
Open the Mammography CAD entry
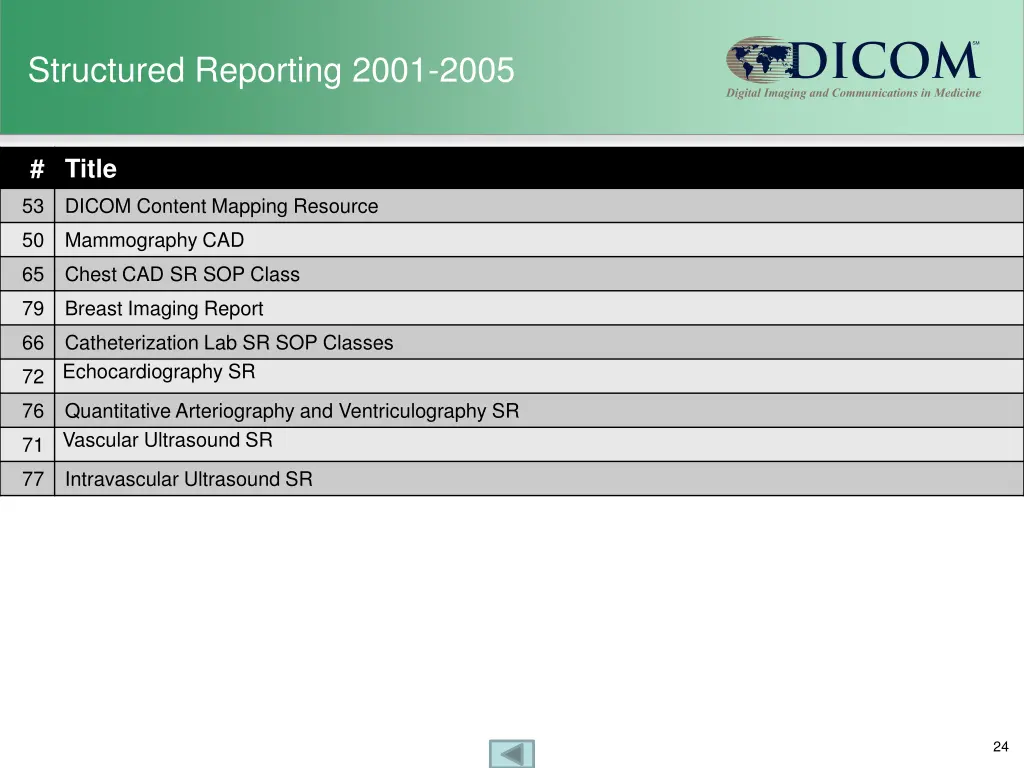click(154, 241)
